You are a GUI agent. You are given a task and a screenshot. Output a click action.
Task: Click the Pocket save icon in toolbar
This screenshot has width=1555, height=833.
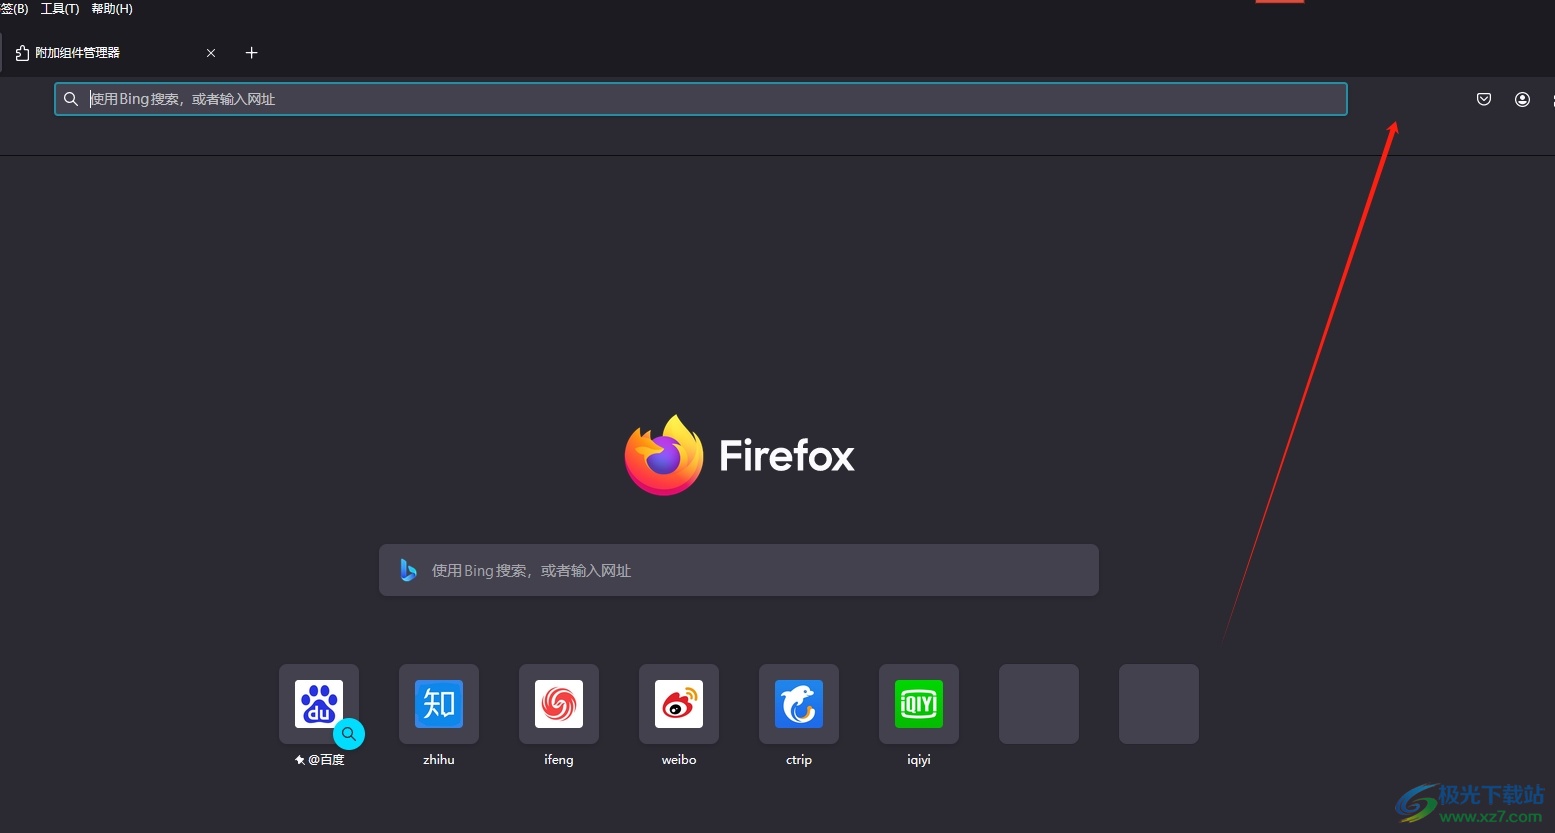point(1484,99)
